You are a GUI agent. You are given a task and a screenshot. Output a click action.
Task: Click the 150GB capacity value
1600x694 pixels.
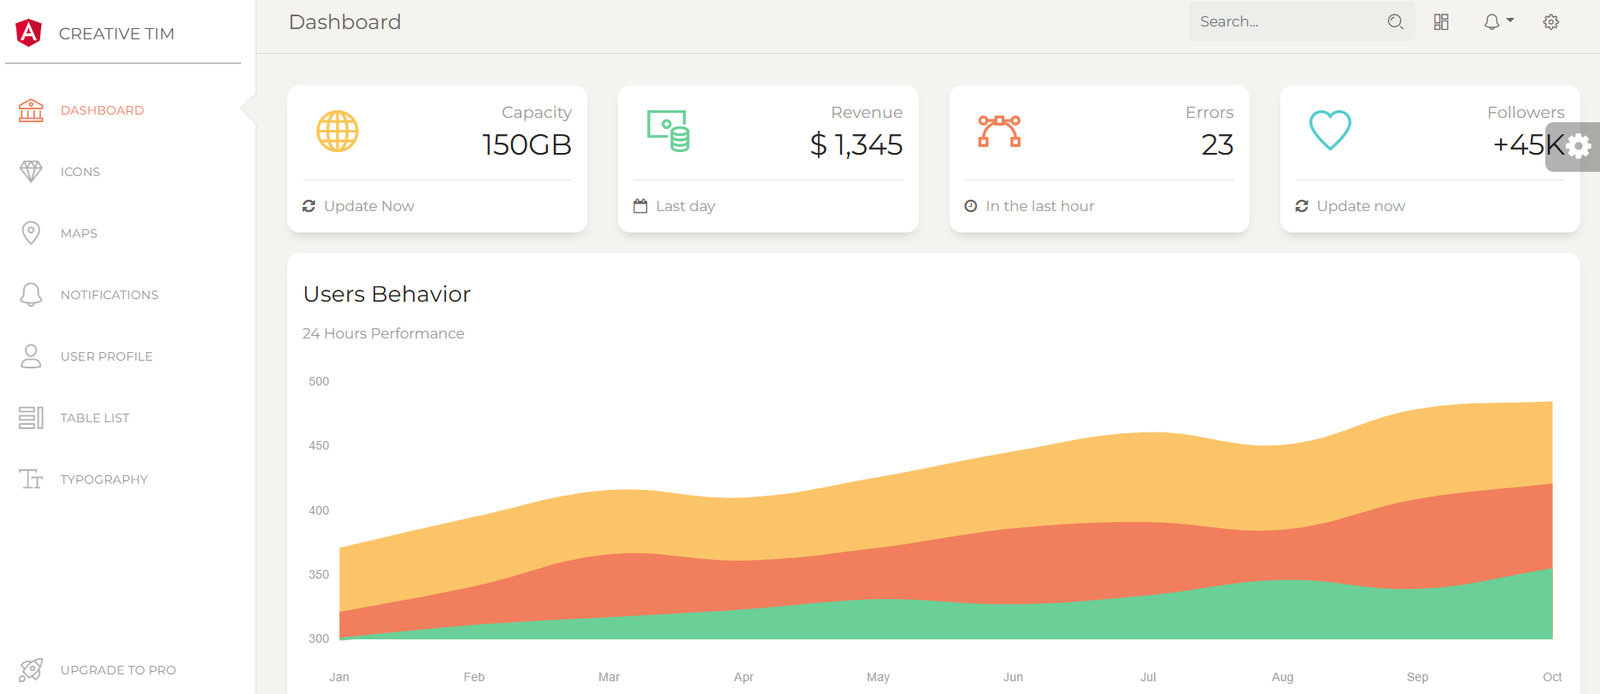point(527,145)
